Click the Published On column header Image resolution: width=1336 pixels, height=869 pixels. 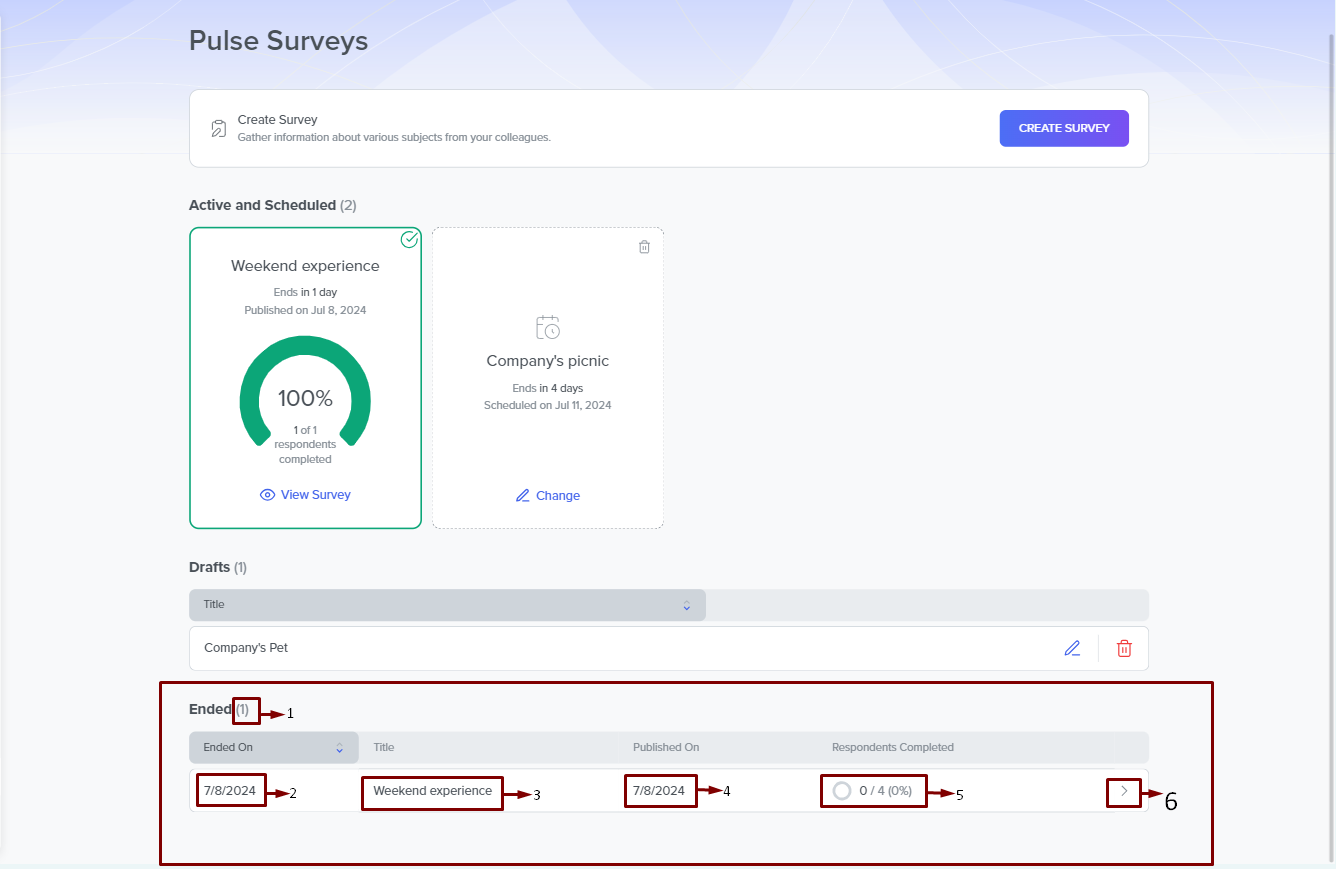tap(665, 748)
